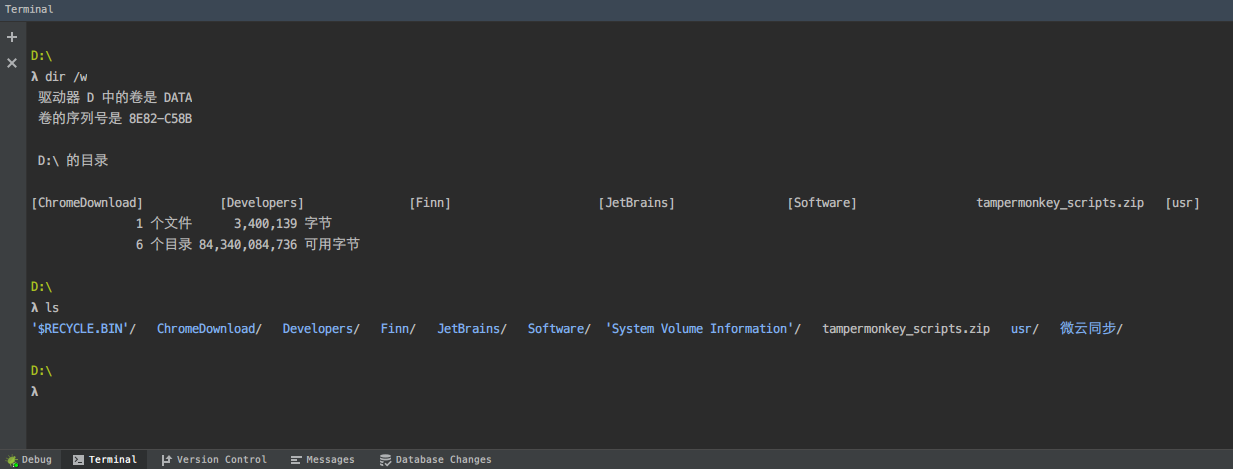Close the current terminal session with X icon
1233x469 pixels.
coord(12,63)
